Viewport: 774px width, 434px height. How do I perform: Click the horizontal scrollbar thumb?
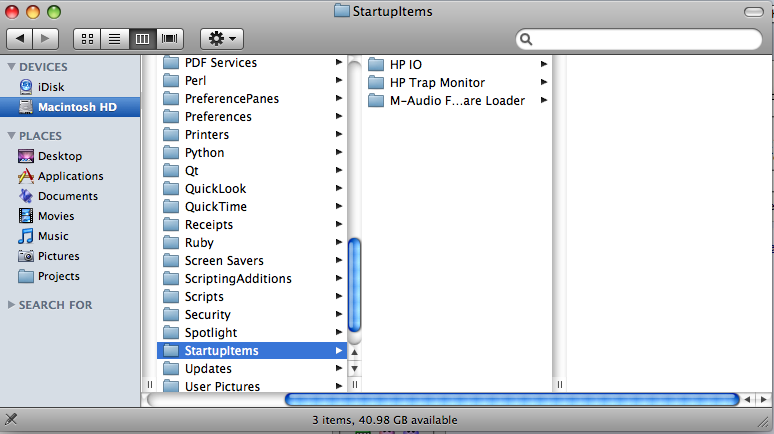point(510,400)
